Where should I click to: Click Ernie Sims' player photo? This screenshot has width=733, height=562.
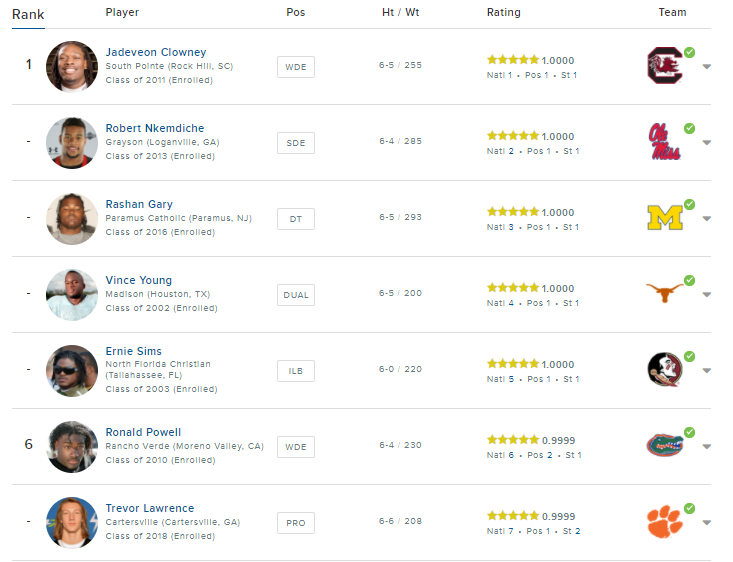(72, 371)
